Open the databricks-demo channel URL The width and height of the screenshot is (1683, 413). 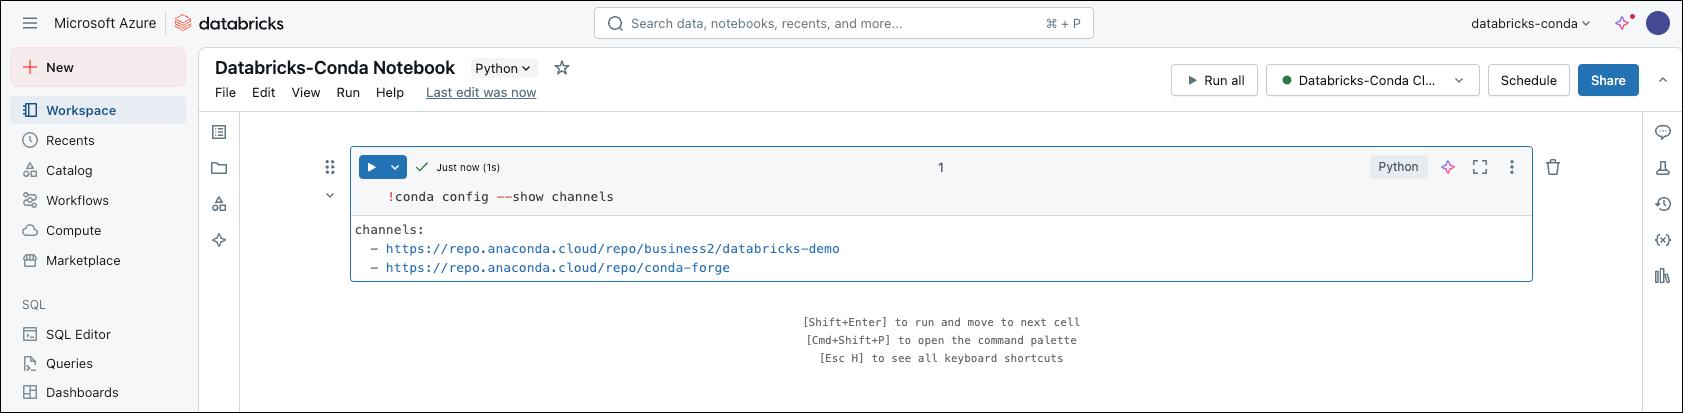pos(613,249)
